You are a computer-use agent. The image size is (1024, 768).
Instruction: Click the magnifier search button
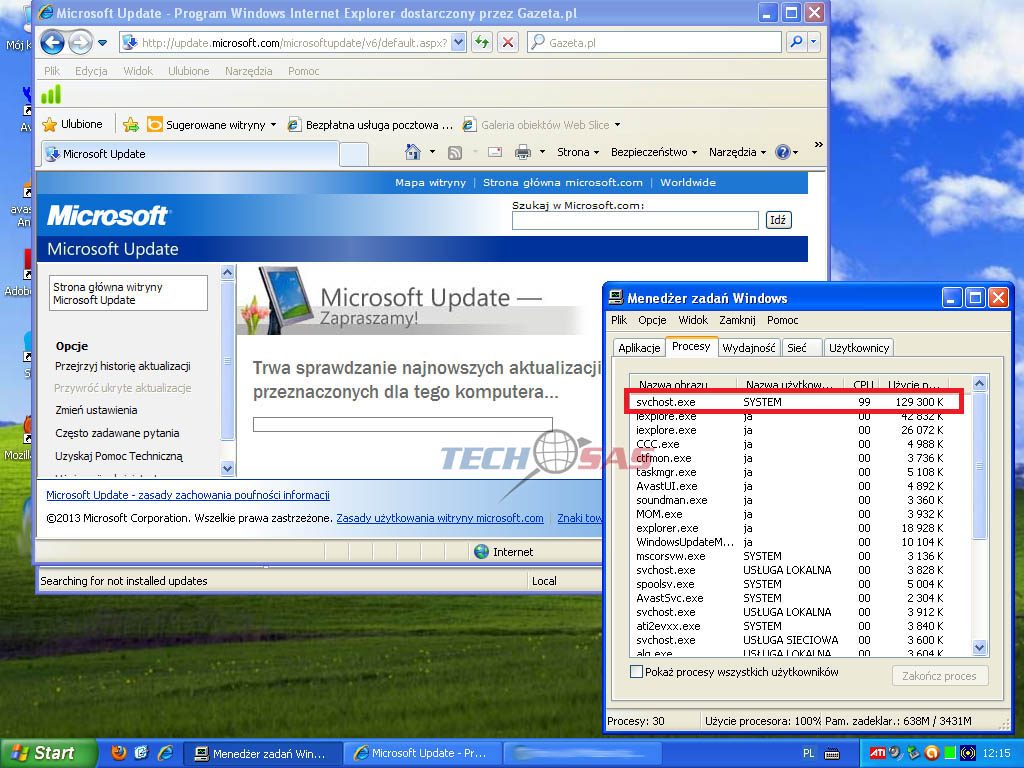pyautogui.click(x=796, y=42)
